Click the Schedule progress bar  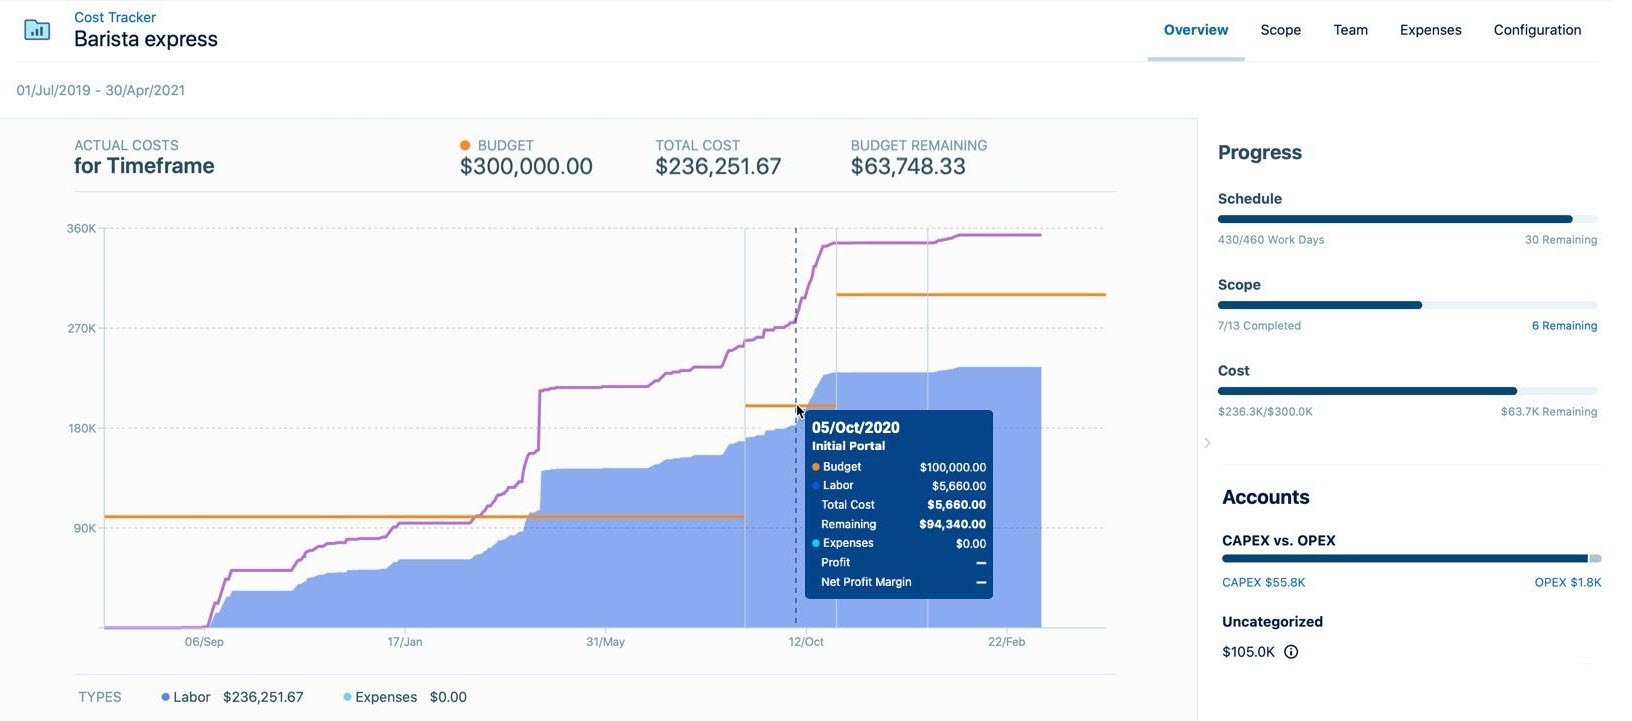pyautogui.click(x=1407, y=219)
